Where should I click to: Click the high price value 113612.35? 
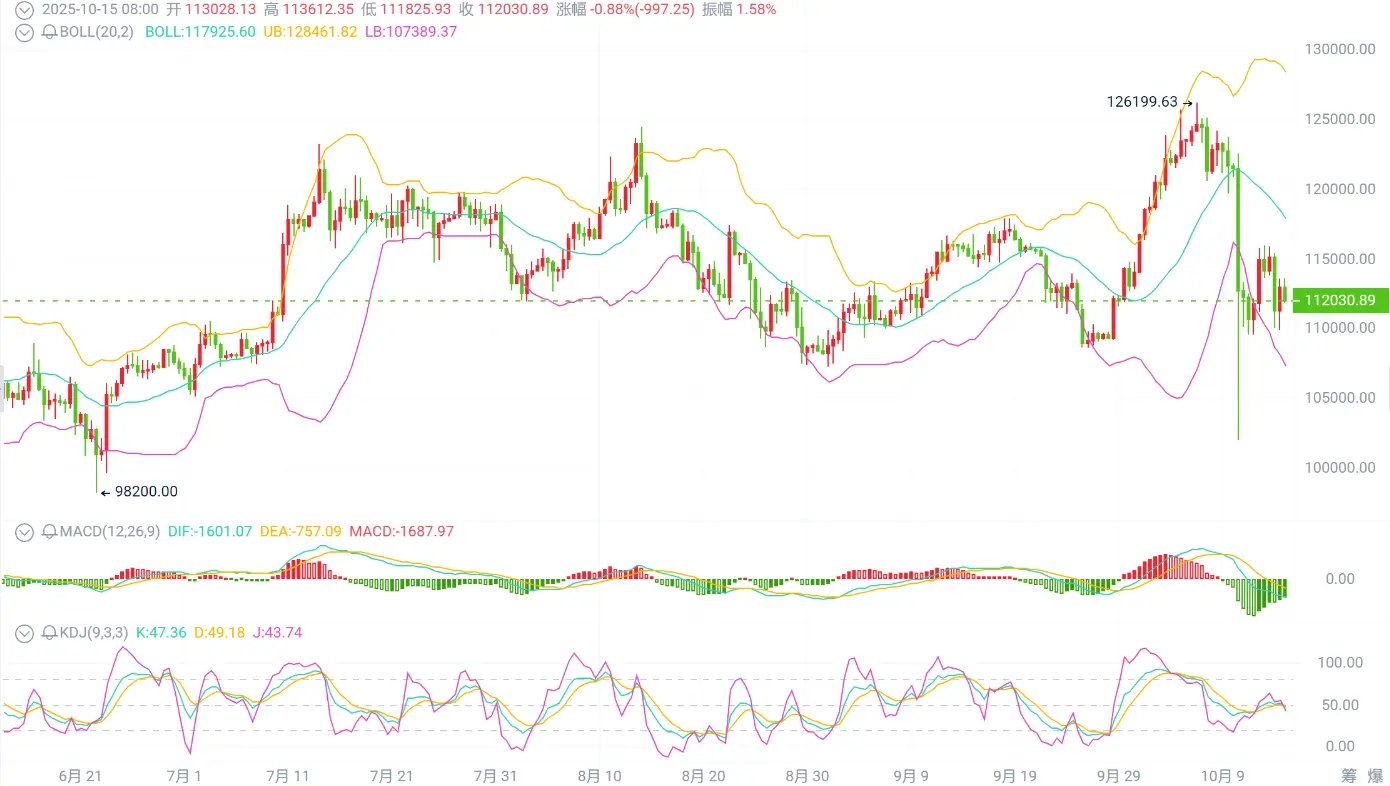click(319, 9)
